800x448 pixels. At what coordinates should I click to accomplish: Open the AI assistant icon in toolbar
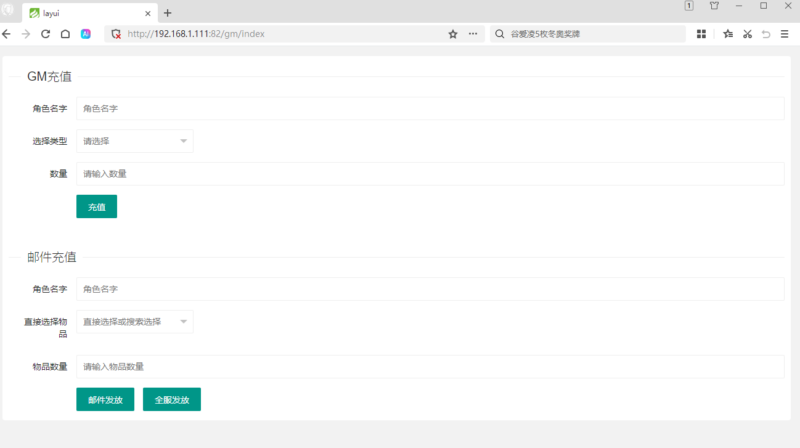(x=86, y=34)
